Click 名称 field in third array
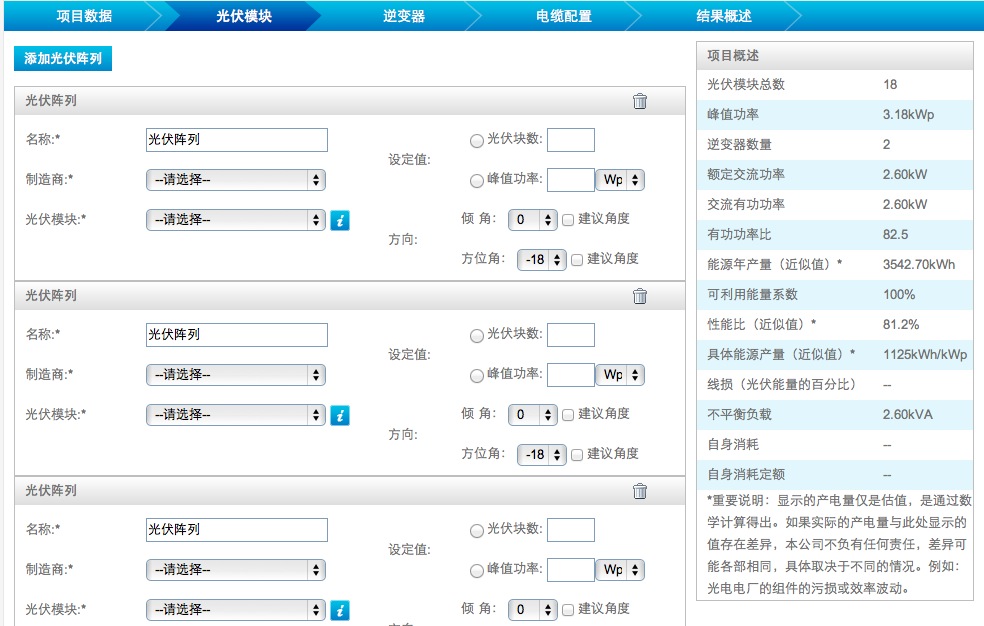 tap(237, 530)
